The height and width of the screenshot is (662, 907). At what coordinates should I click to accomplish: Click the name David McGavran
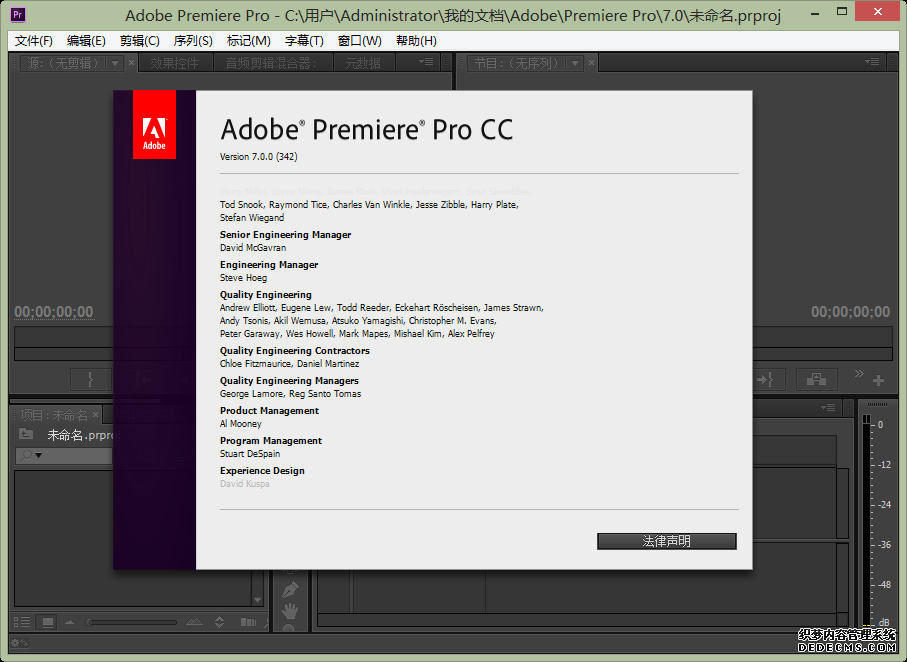(x=253, y=248)
